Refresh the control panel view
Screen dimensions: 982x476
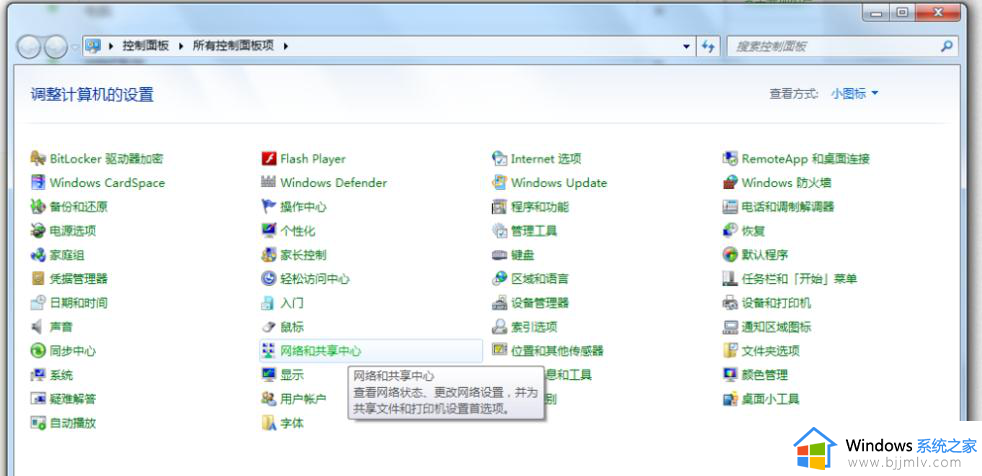pyautogui.click(x=708, y=46)
